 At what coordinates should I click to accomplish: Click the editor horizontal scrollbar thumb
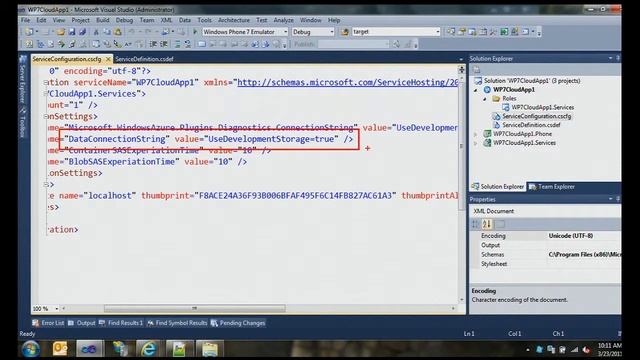click(195, 308)
